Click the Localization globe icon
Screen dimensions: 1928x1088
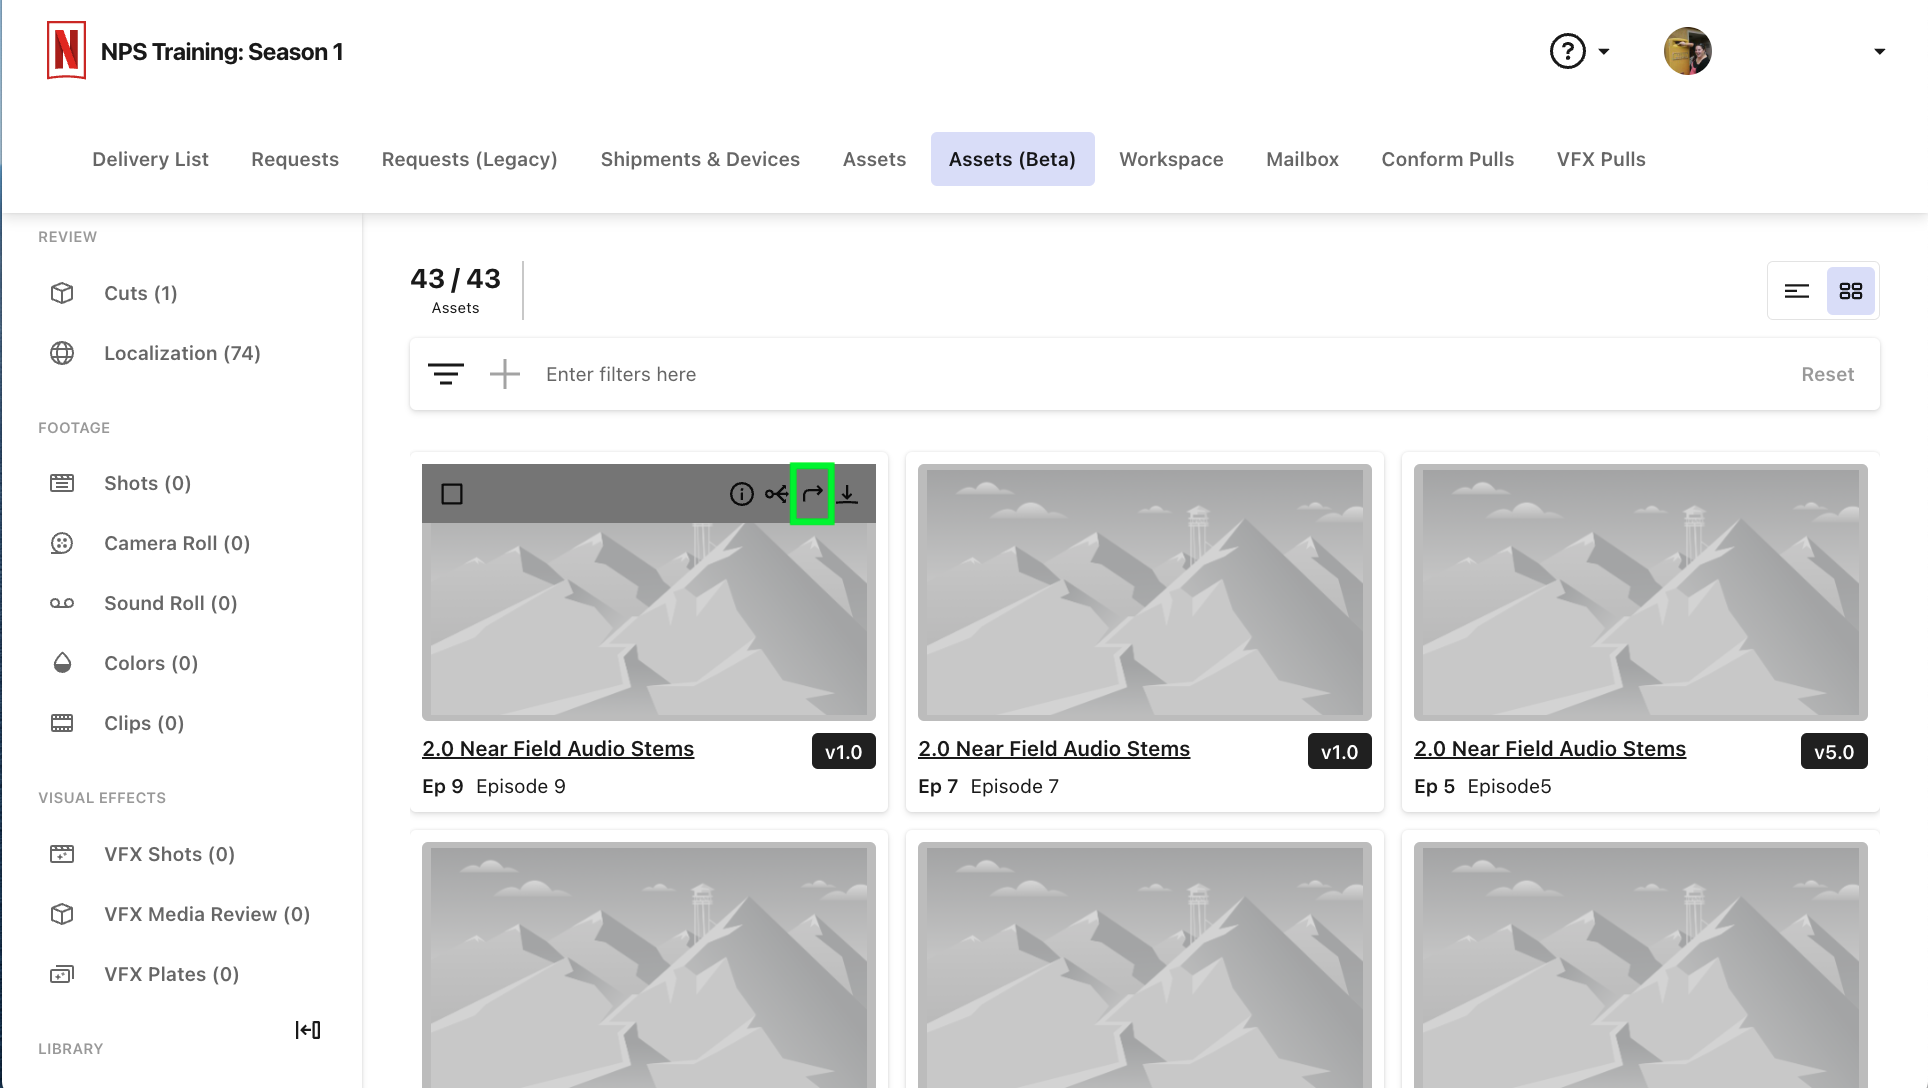tap(62, 353)
